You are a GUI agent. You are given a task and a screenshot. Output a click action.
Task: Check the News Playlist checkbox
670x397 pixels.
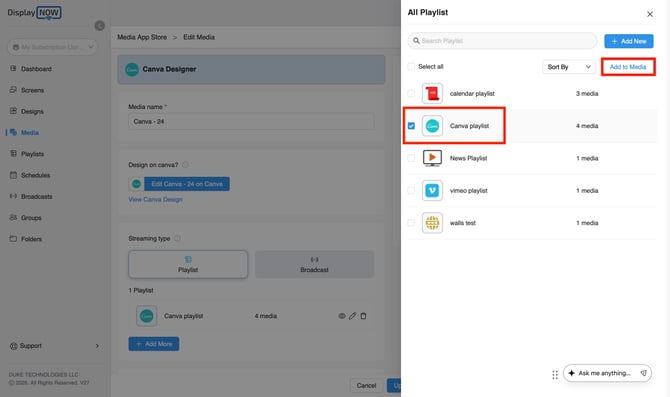(411, 158)
